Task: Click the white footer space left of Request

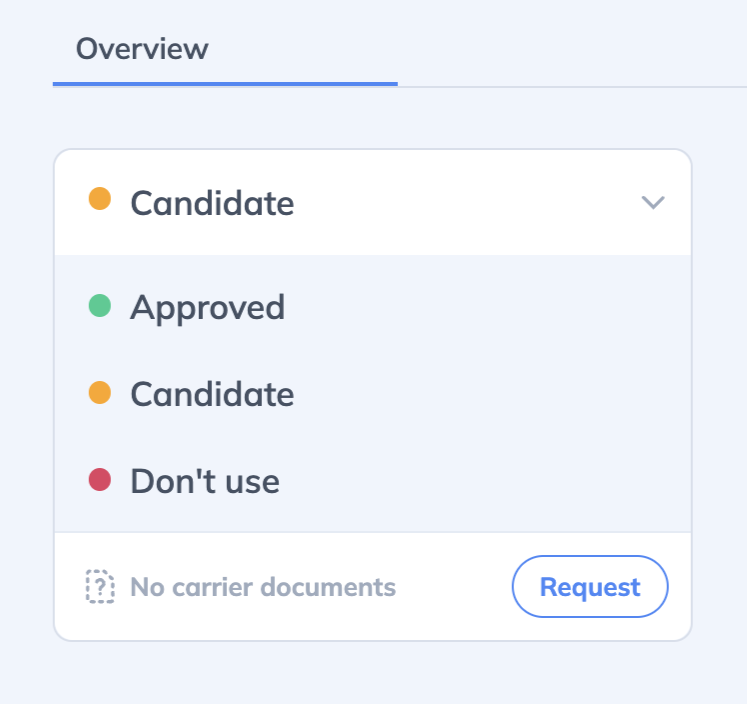Action: (x=453, y=587)
